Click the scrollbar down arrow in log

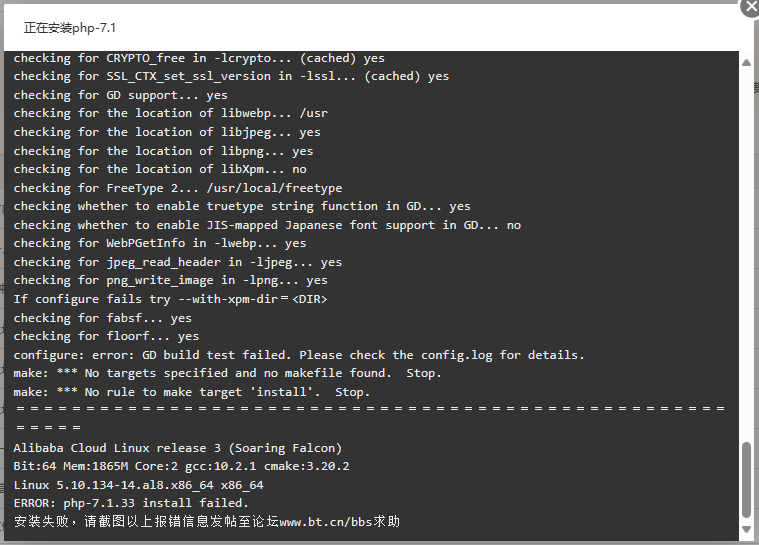746,529
